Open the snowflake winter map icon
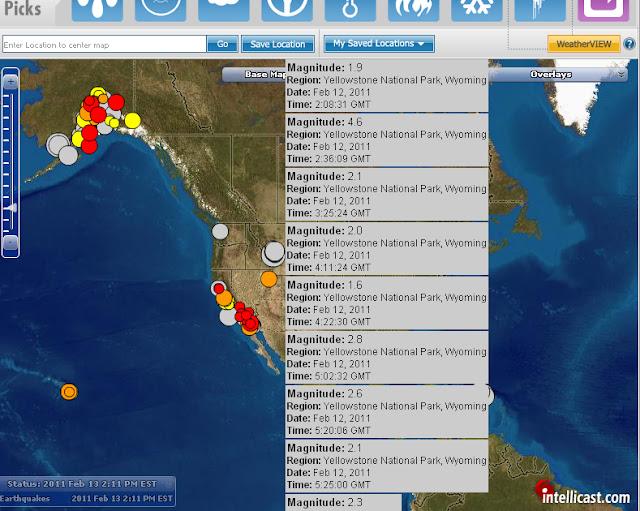This screenshot has height=511, width=640. tap(477, 10)
